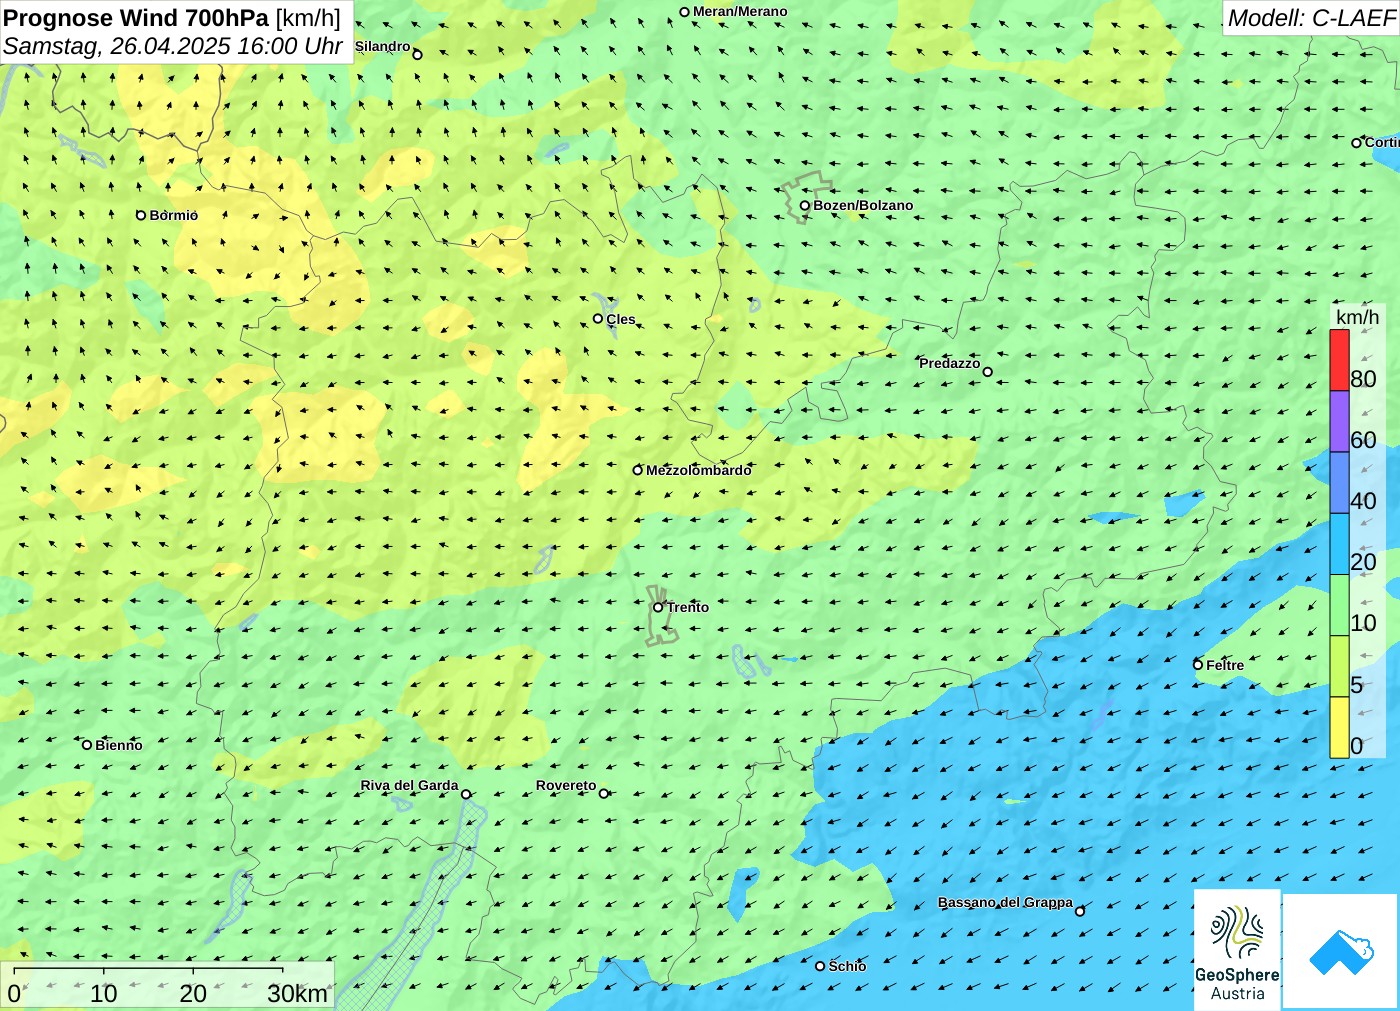Select the light-blue 20–40 legend swatch
This screenshot has width=1400, height=1011.
[x=1339, y=544]
